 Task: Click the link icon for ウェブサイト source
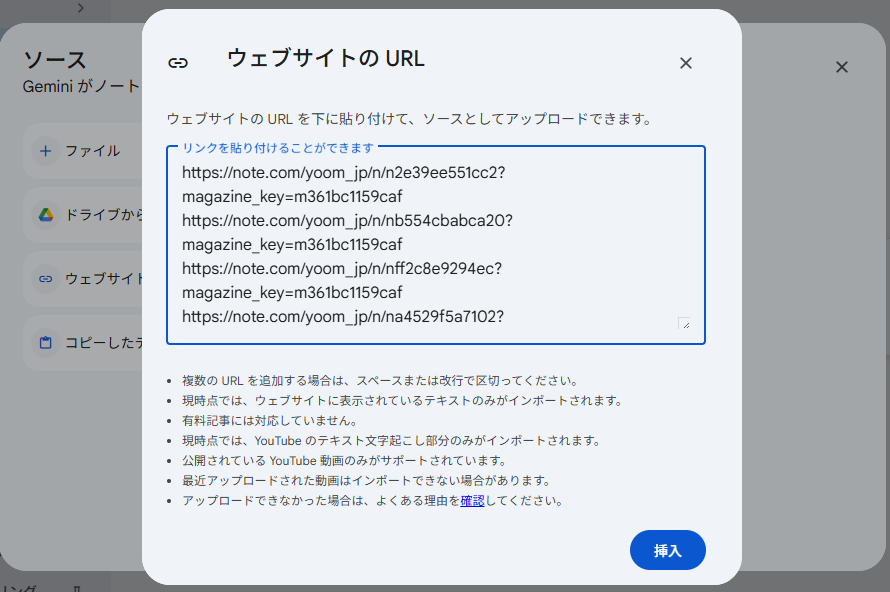coord(46,279)
